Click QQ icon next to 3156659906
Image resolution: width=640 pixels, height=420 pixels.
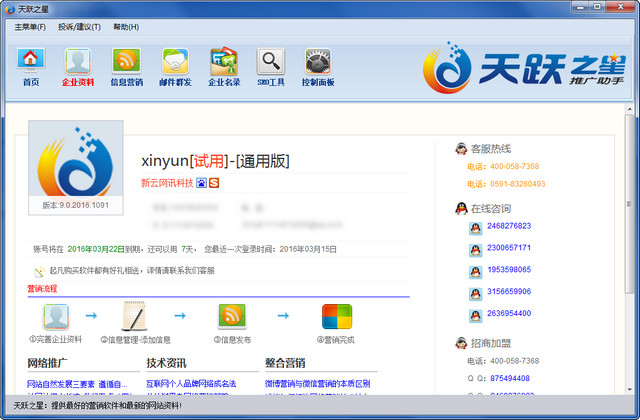(x=476, y=294)
